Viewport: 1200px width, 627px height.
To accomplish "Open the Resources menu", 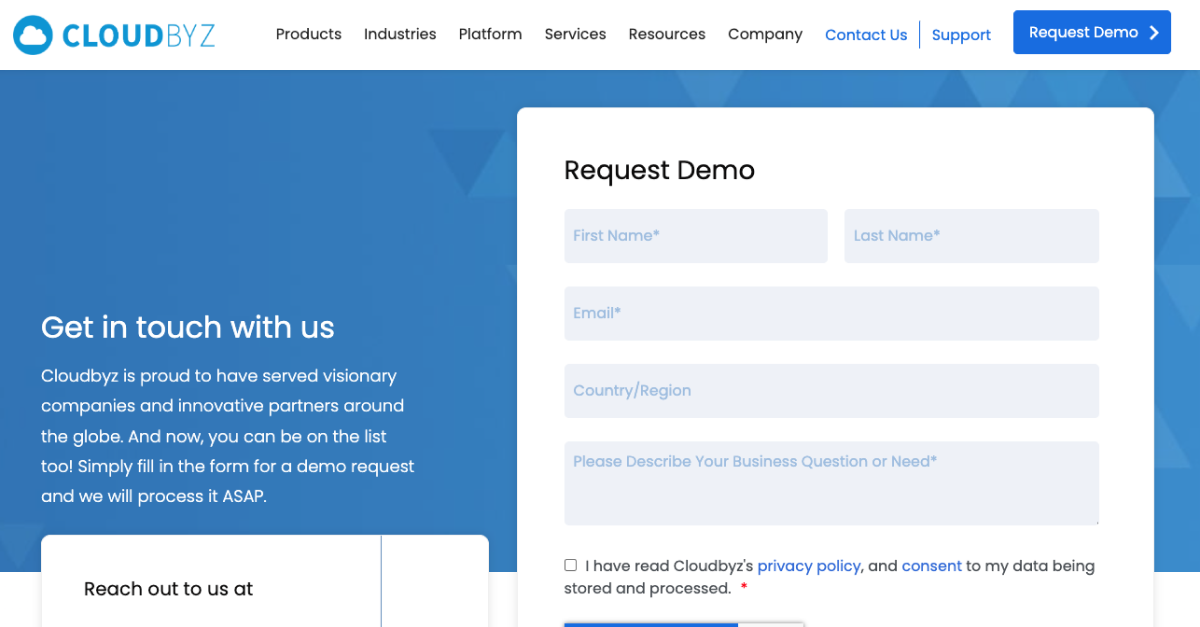I will tap(667, 34).
